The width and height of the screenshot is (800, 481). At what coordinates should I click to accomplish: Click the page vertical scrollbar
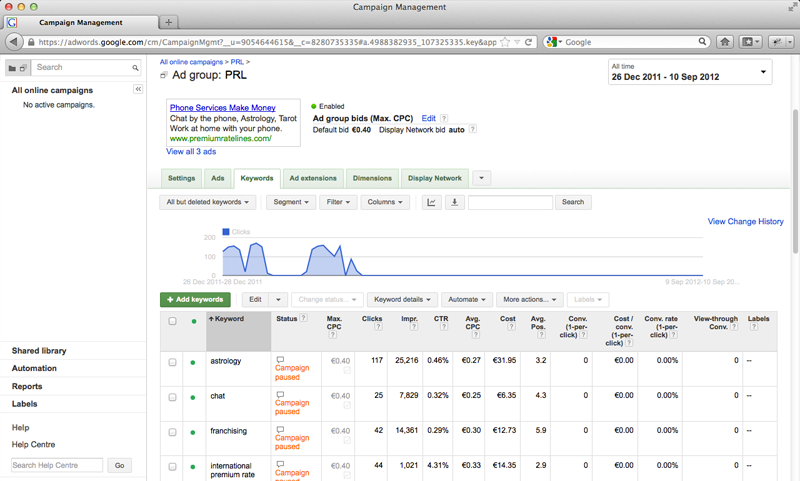(x=795, y=181)
